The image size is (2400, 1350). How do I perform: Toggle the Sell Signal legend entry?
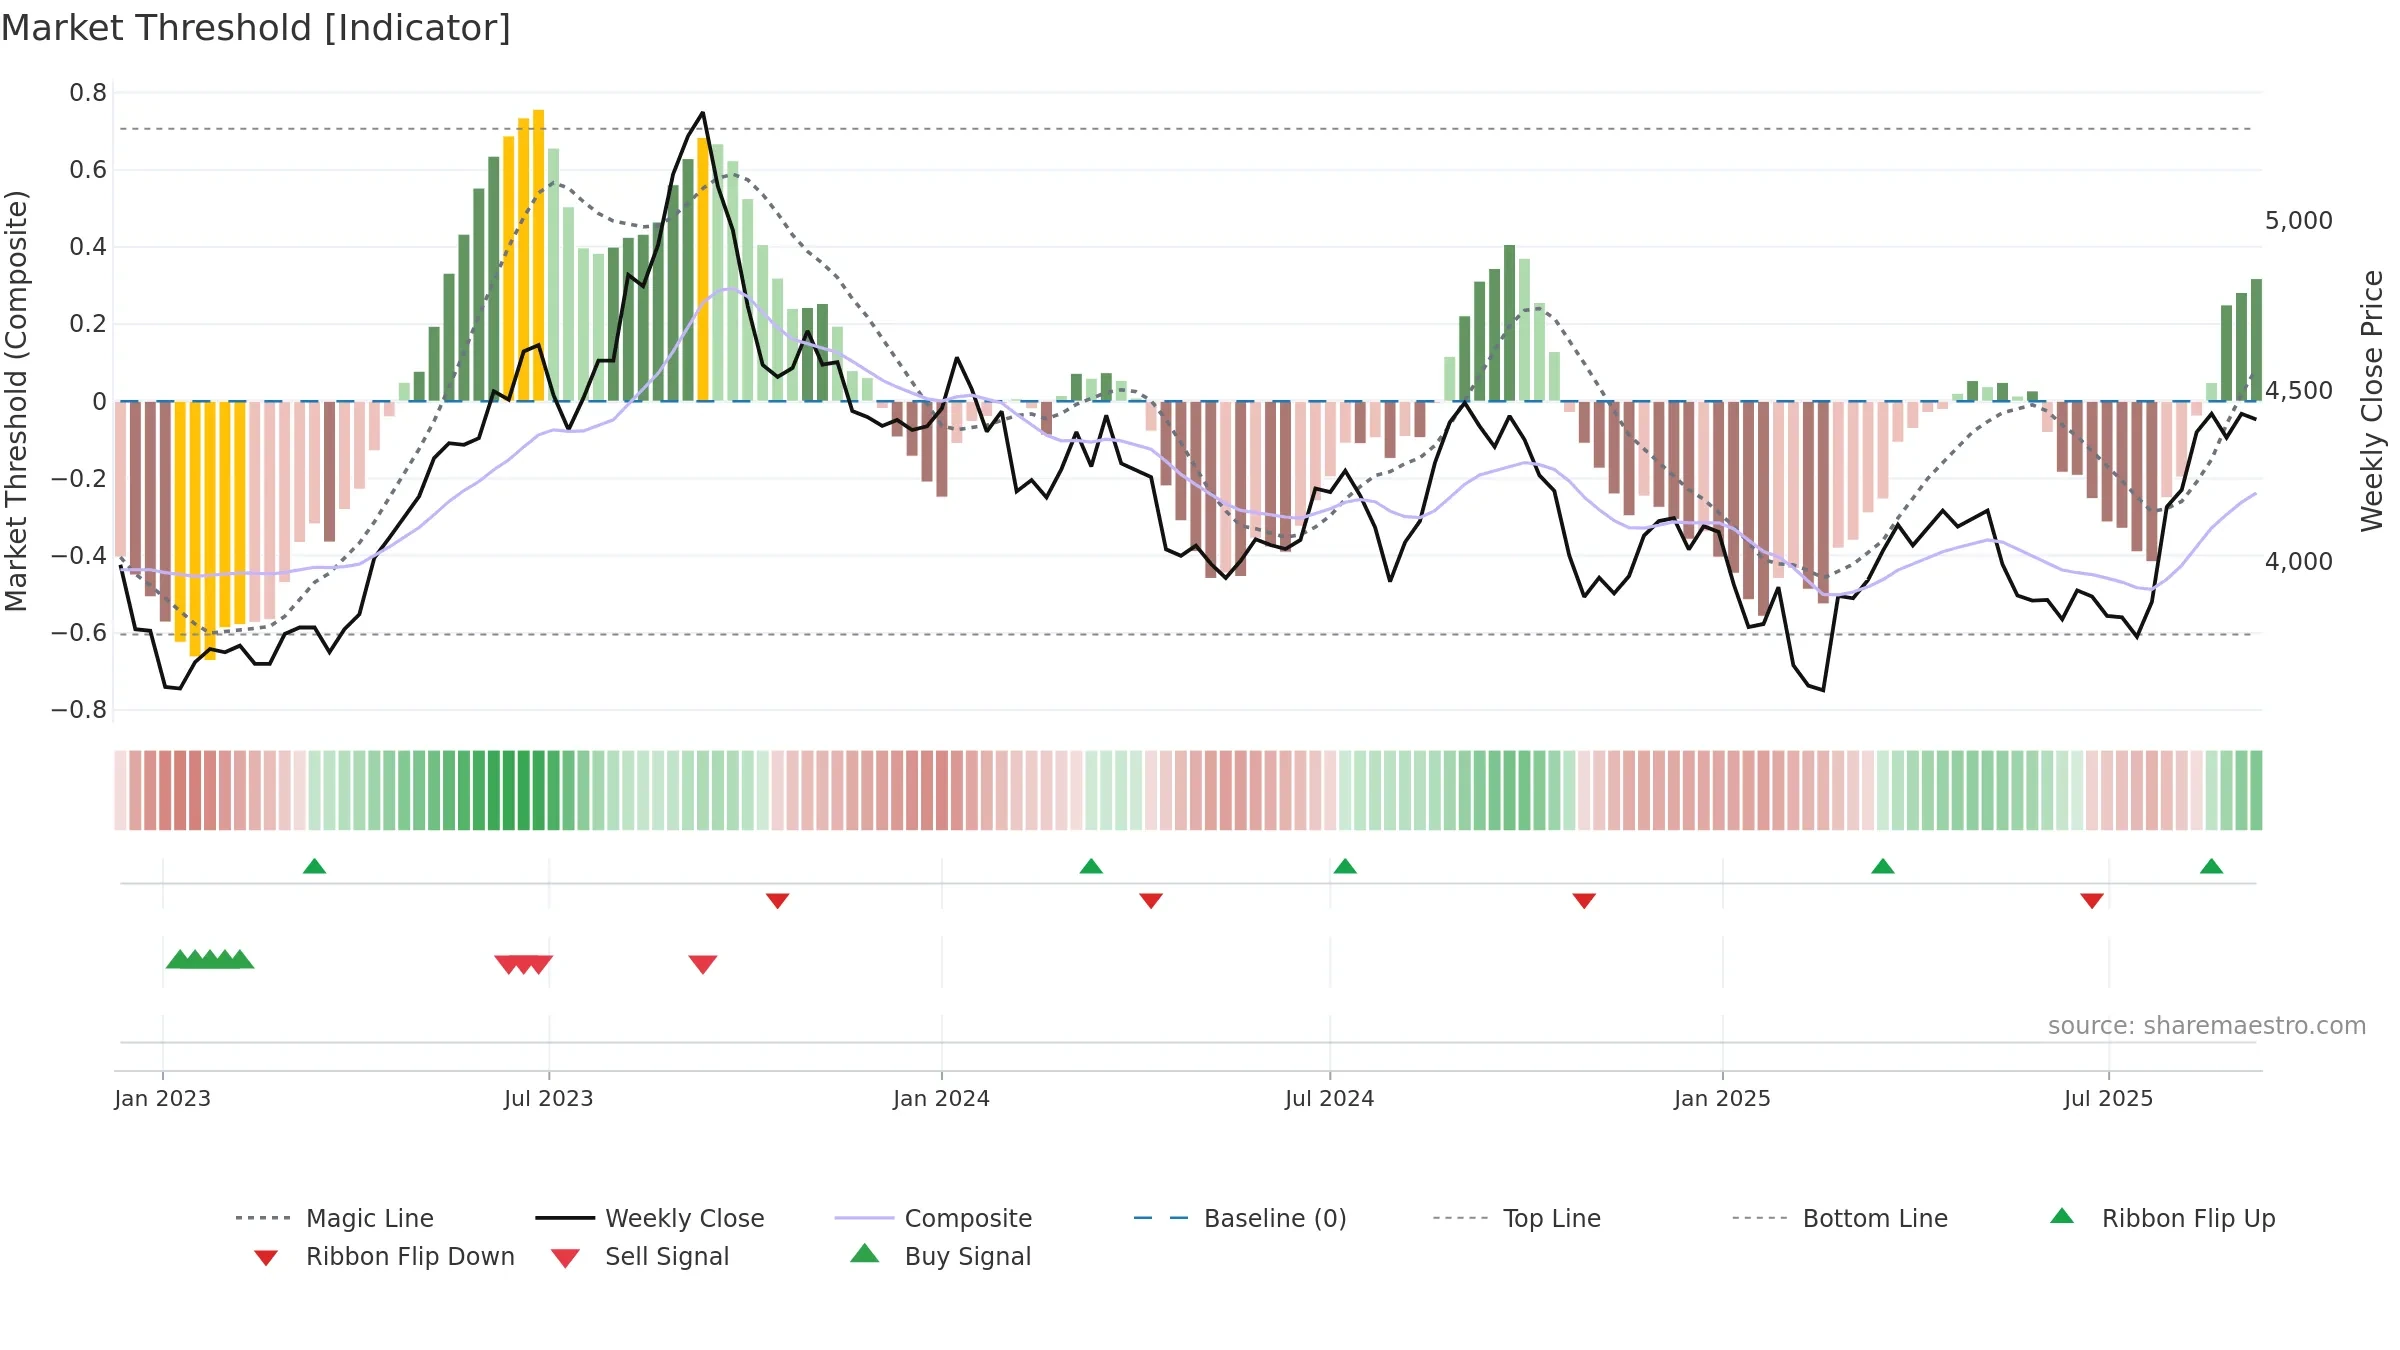(x=640, y=1256)
